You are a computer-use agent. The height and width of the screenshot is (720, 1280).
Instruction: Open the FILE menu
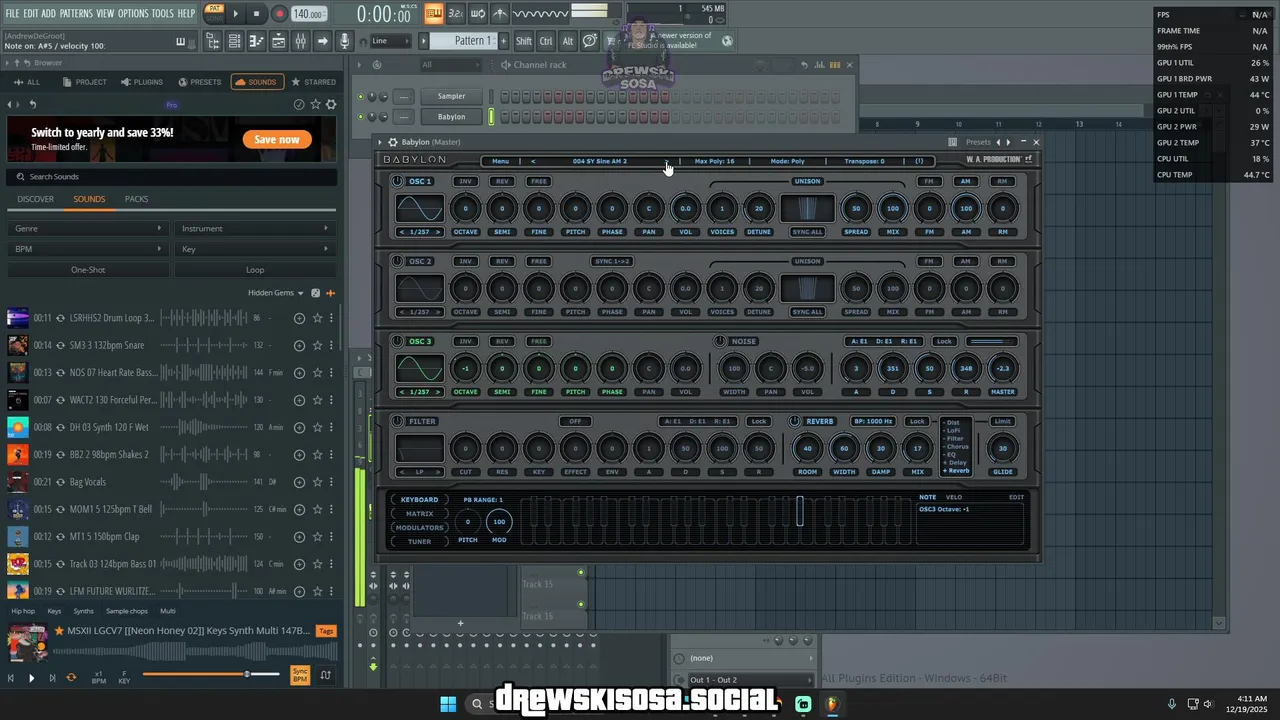[x=13, y=13]
